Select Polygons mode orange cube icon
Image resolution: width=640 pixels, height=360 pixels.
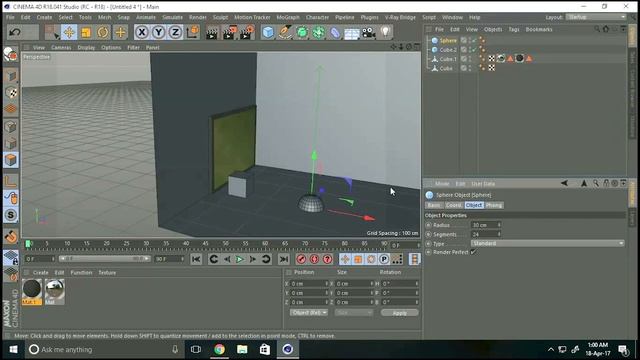[x=11, y=160]
